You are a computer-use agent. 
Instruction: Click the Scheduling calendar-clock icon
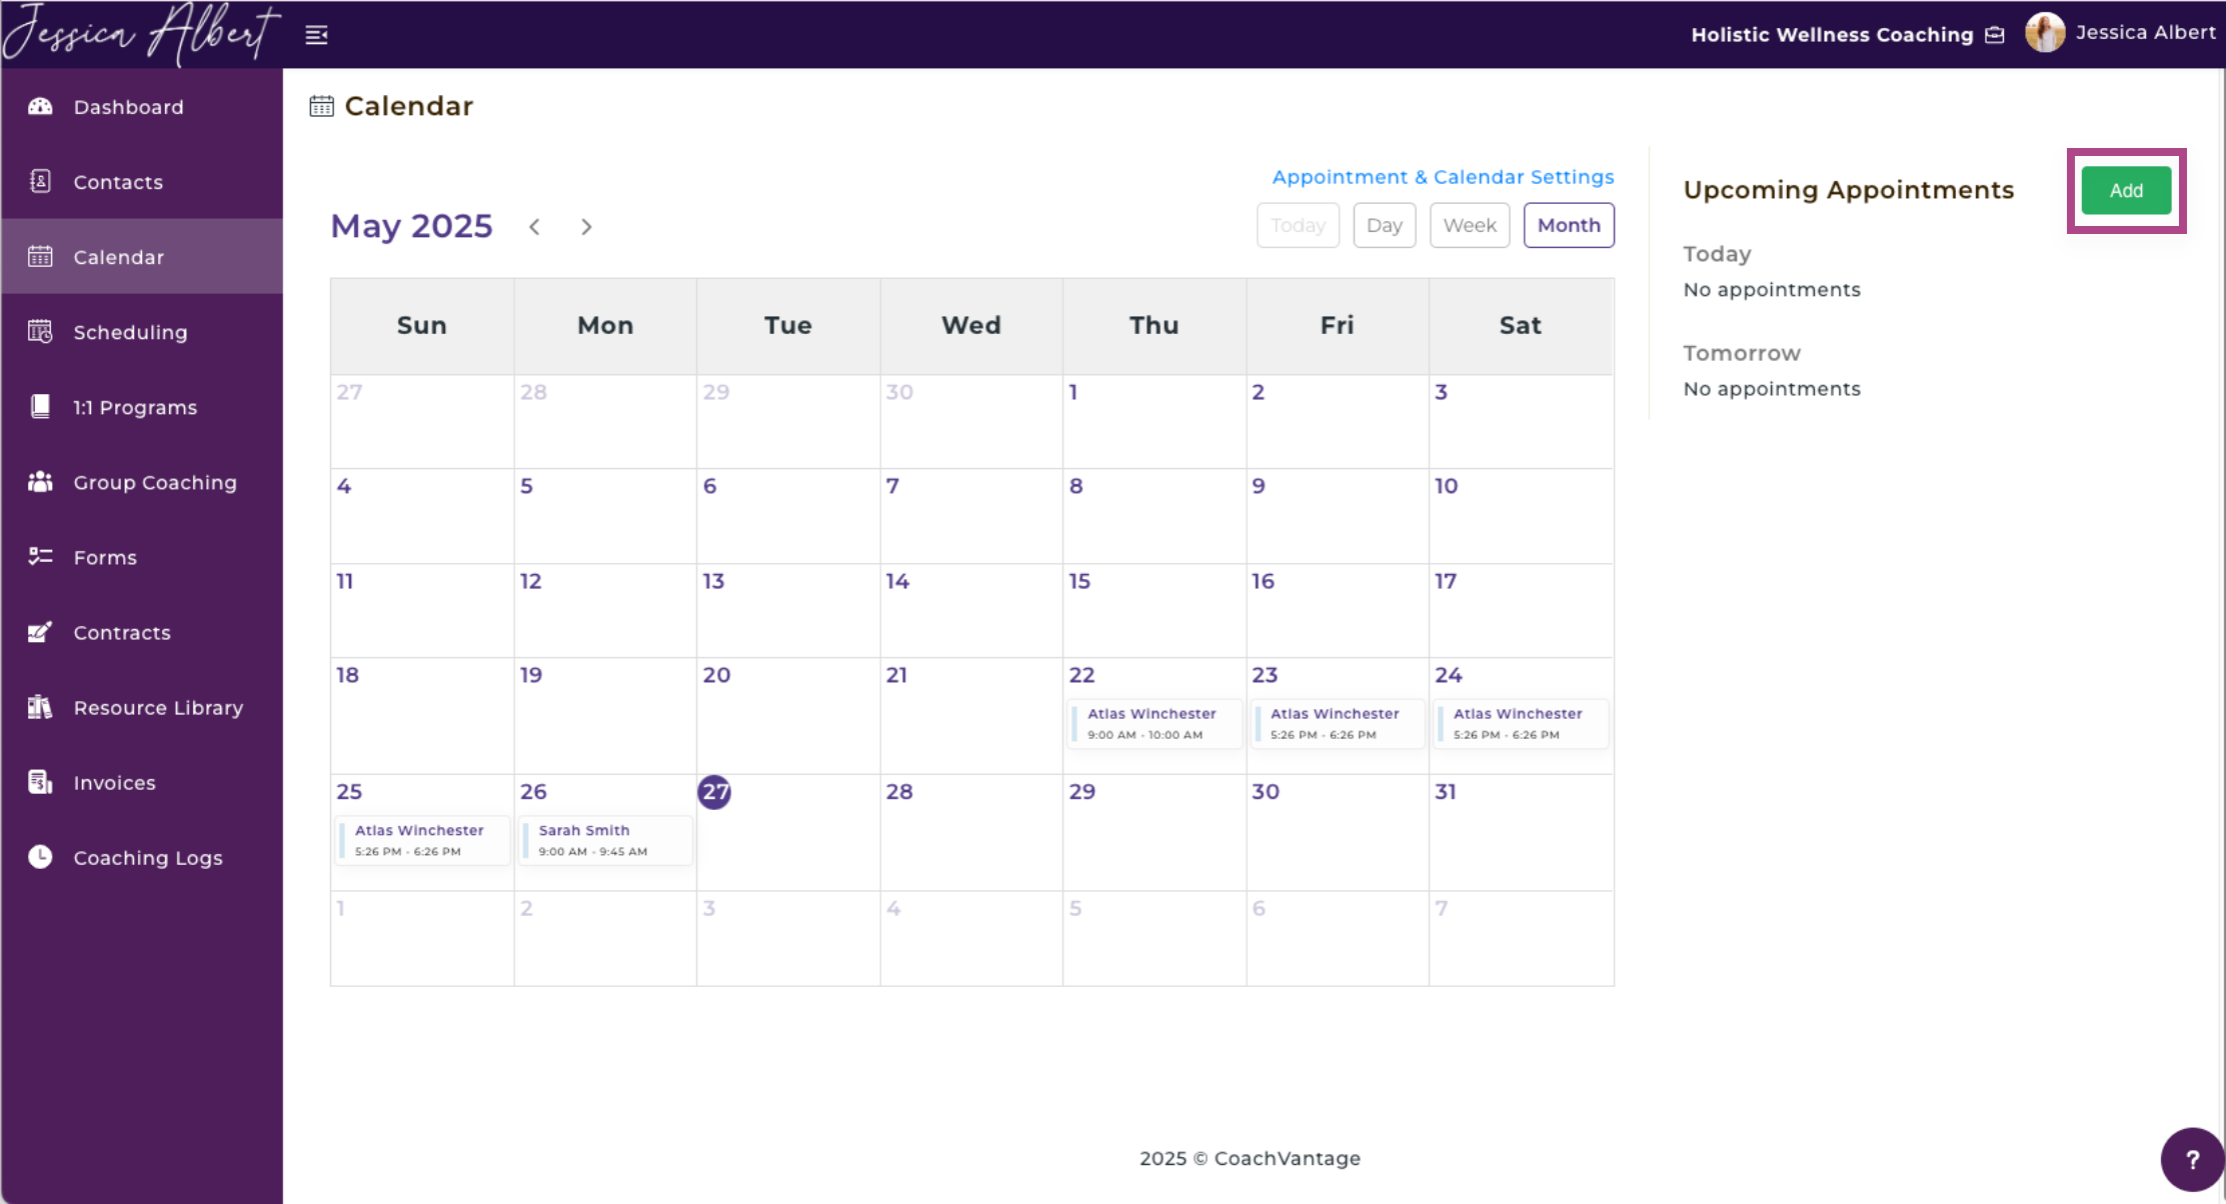[x=40, y=332]
